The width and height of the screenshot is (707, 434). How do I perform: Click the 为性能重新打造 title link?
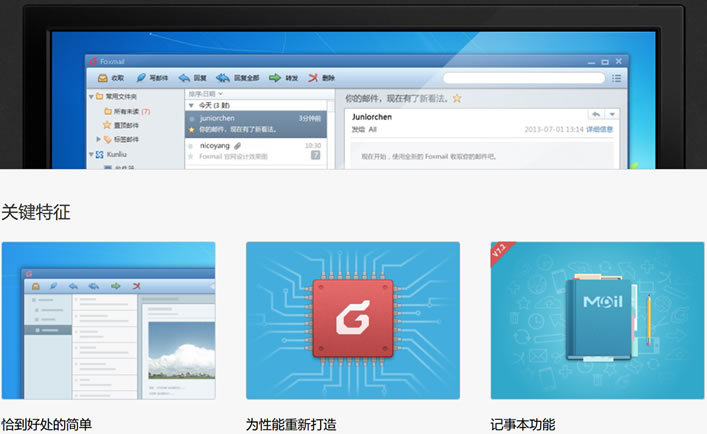(x=291, y=425)
